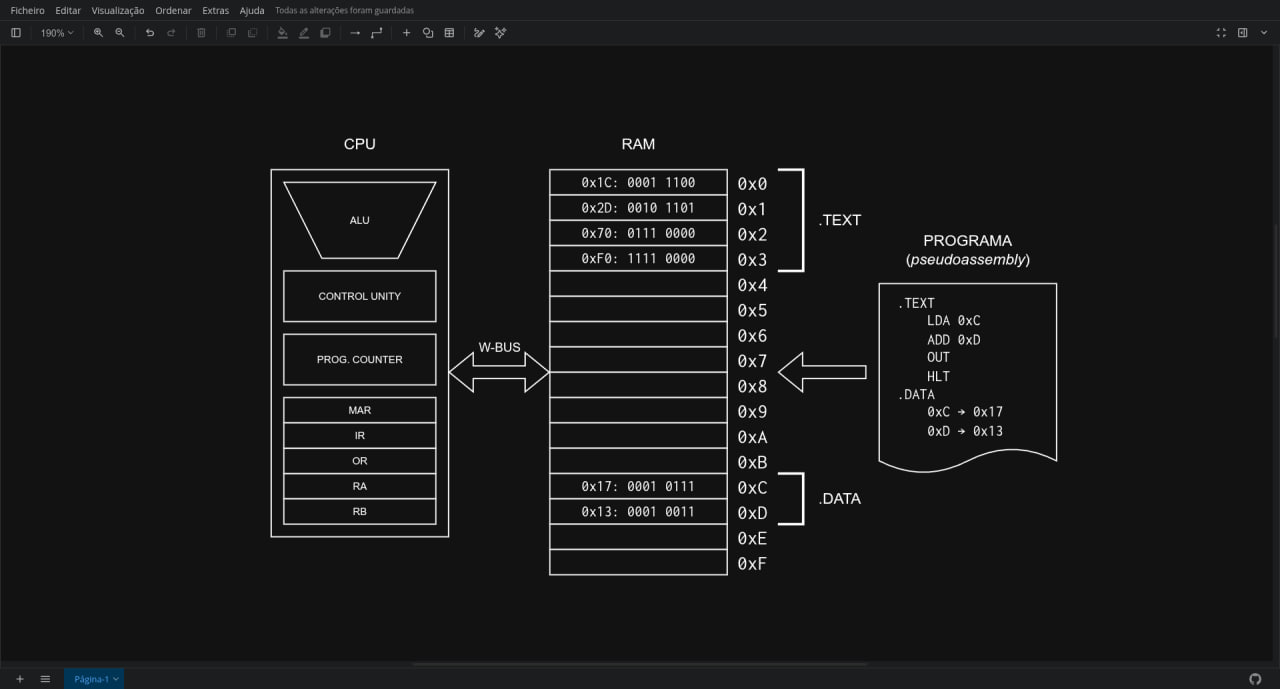Click the GitHub icon in bottom corner

tap(1256, 679)
